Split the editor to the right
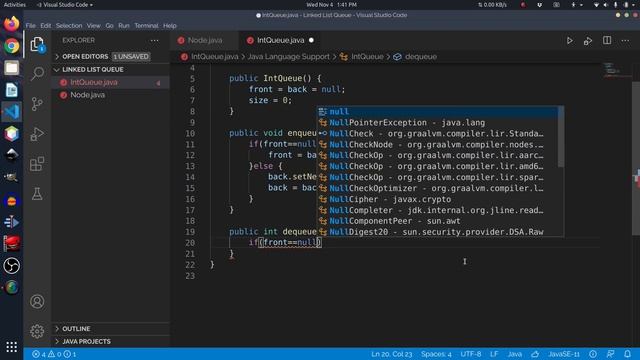The image size is (640, 360). [x=607, y=40]
